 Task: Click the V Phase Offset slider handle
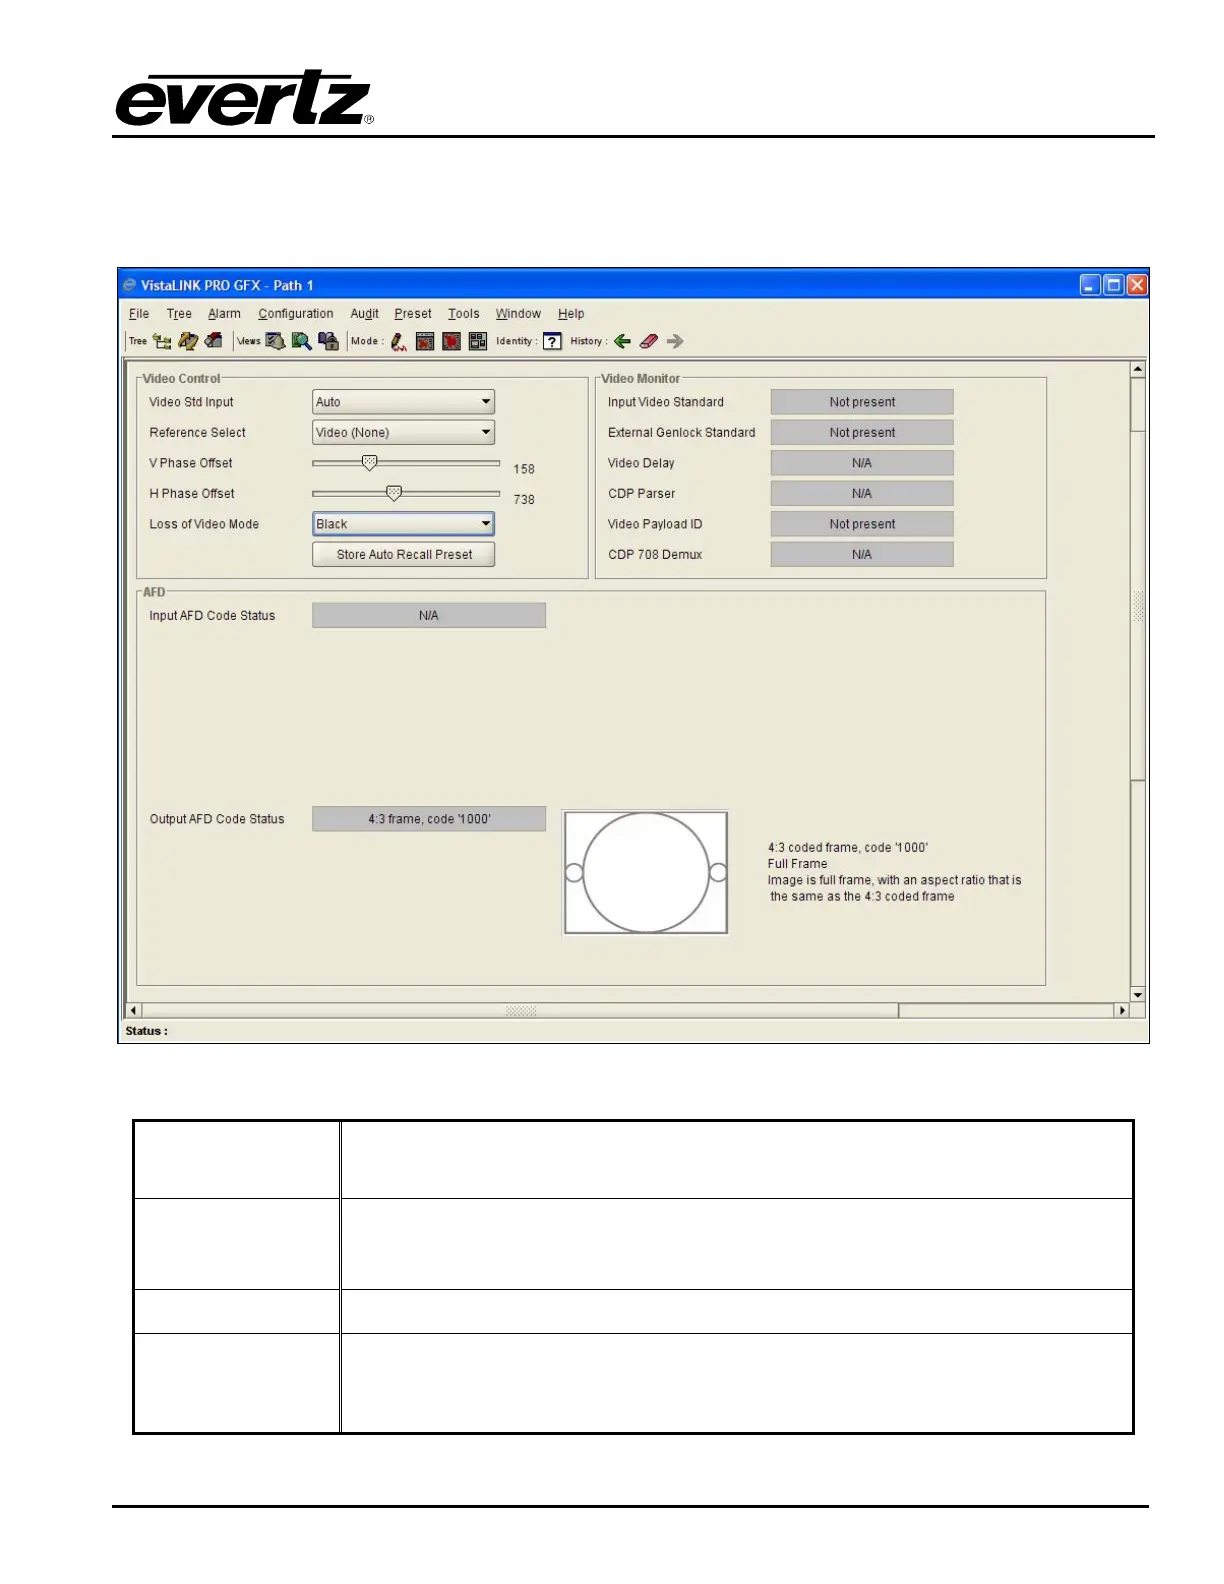(x=369, y=463)
